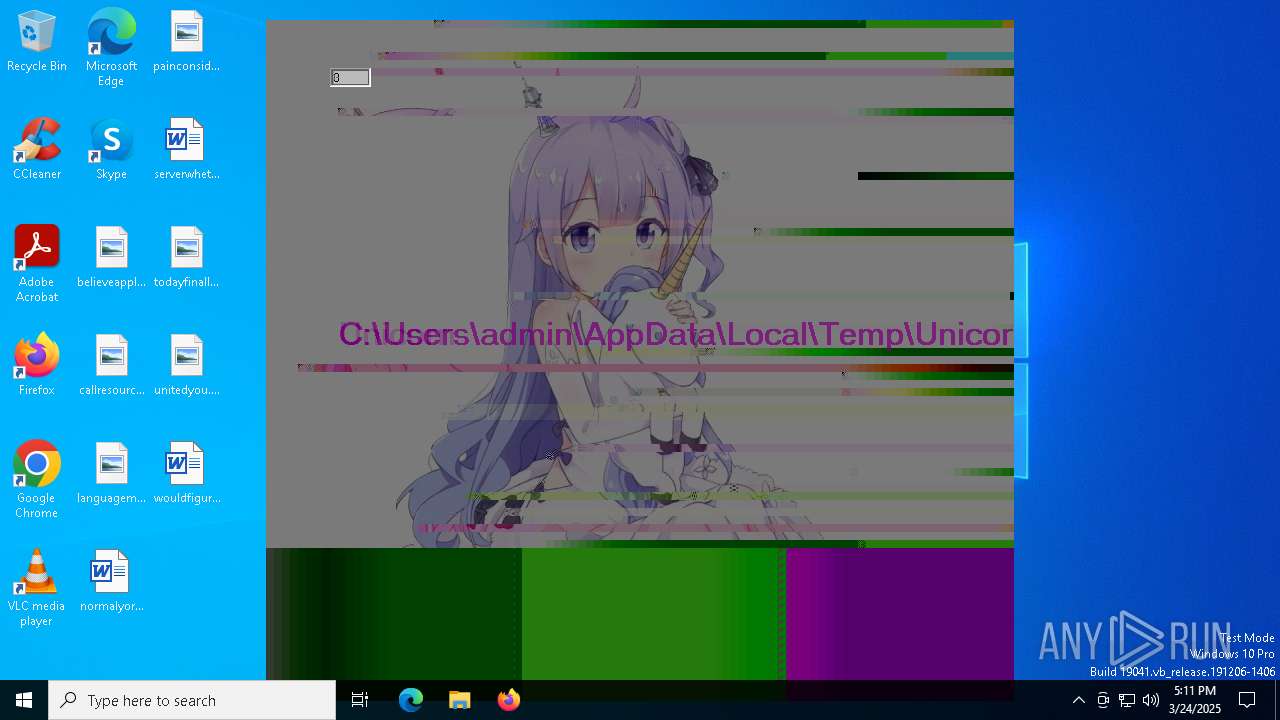Open the Windows Start menu
This screenshot has height=720, width=1280.
point(24,700)
